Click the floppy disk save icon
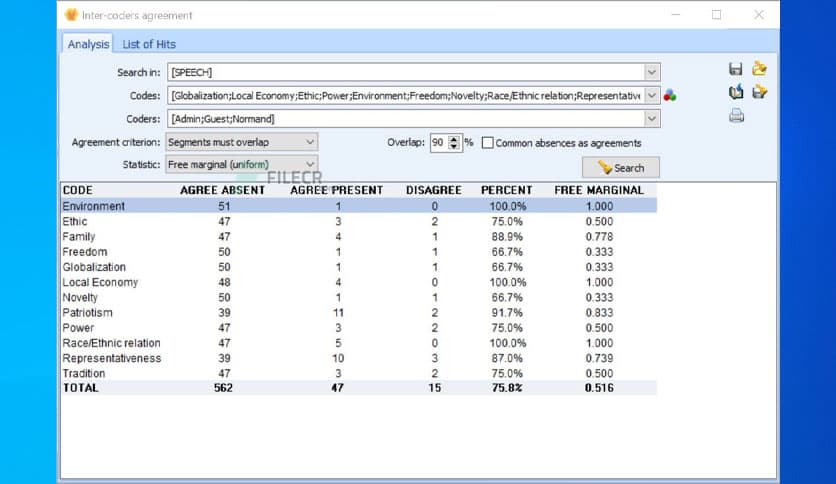 pos(736,69)
